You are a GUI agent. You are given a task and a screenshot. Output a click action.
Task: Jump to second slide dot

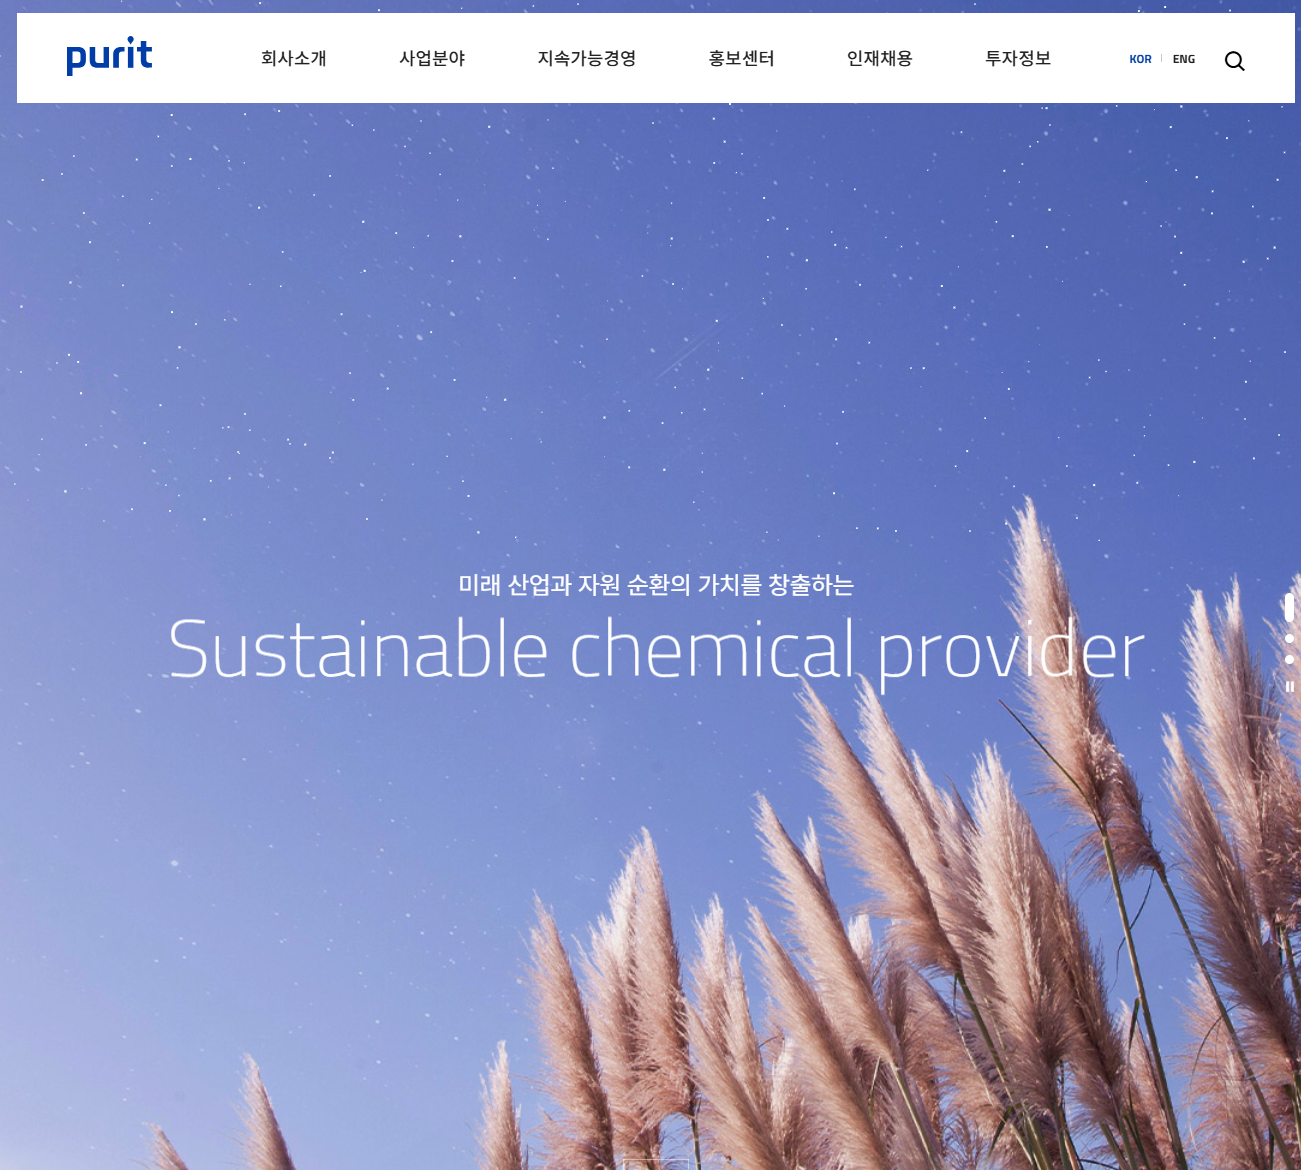(1290, 638)
